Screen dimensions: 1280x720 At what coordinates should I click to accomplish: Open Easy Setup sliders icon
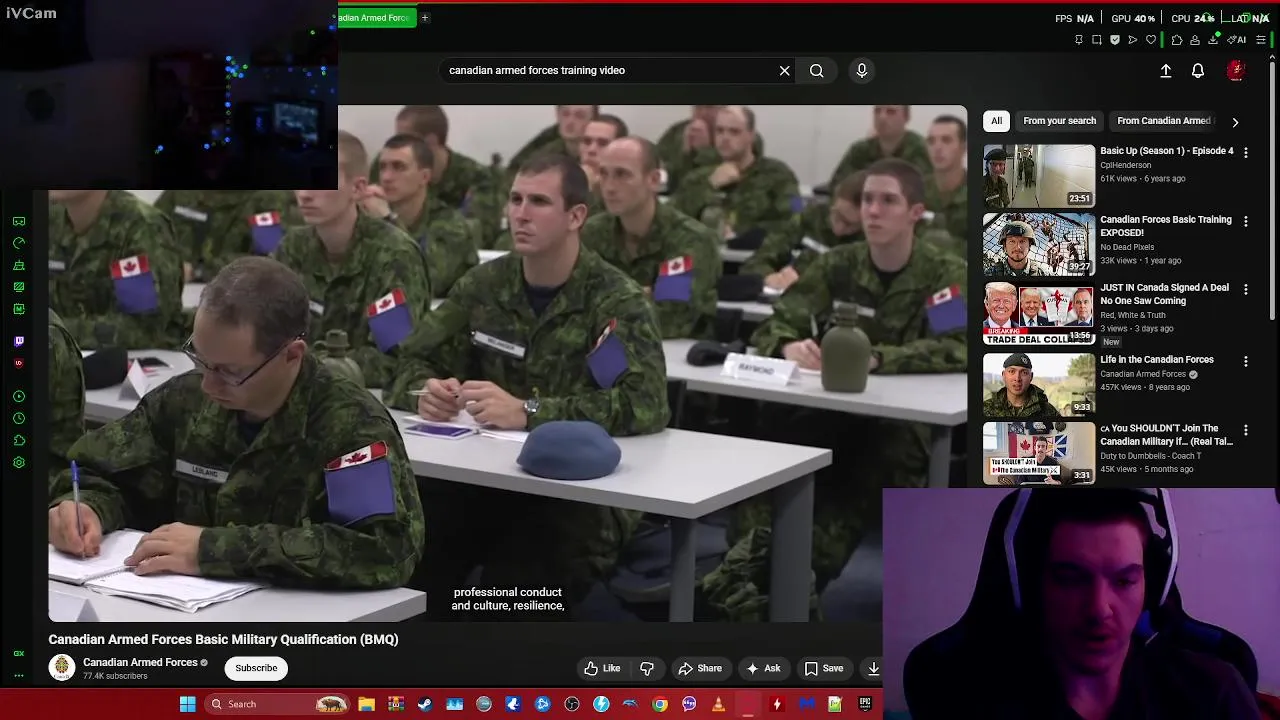pos(1261,40)
